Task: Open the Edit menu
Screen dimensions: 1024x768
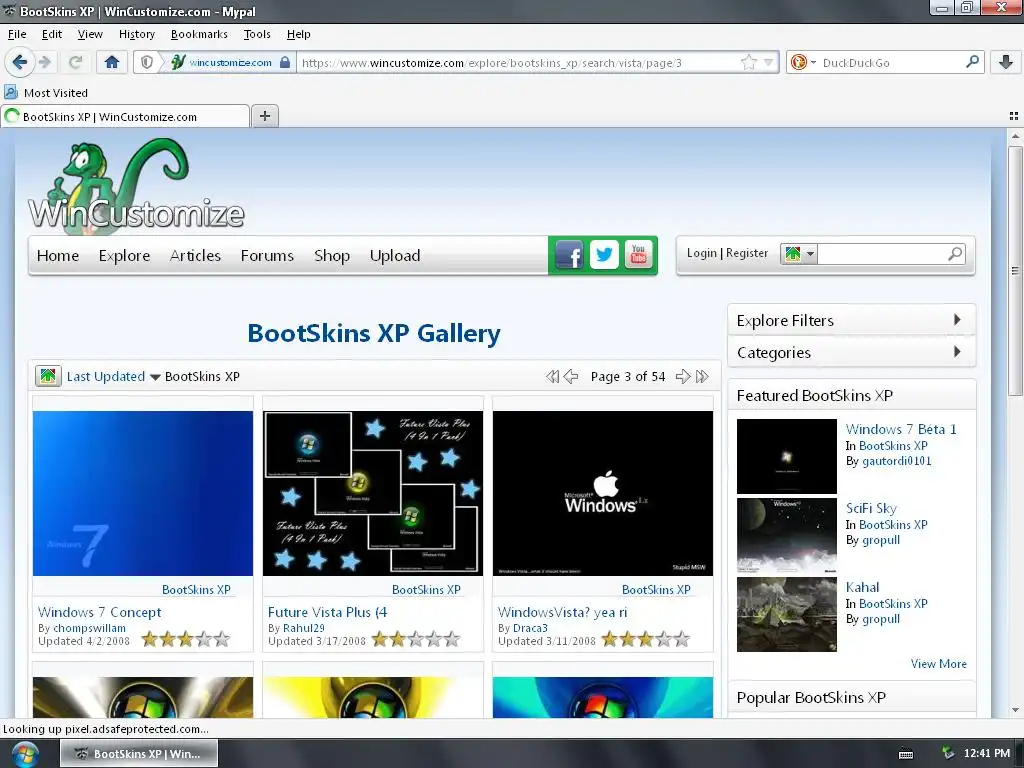Action: 52,34
